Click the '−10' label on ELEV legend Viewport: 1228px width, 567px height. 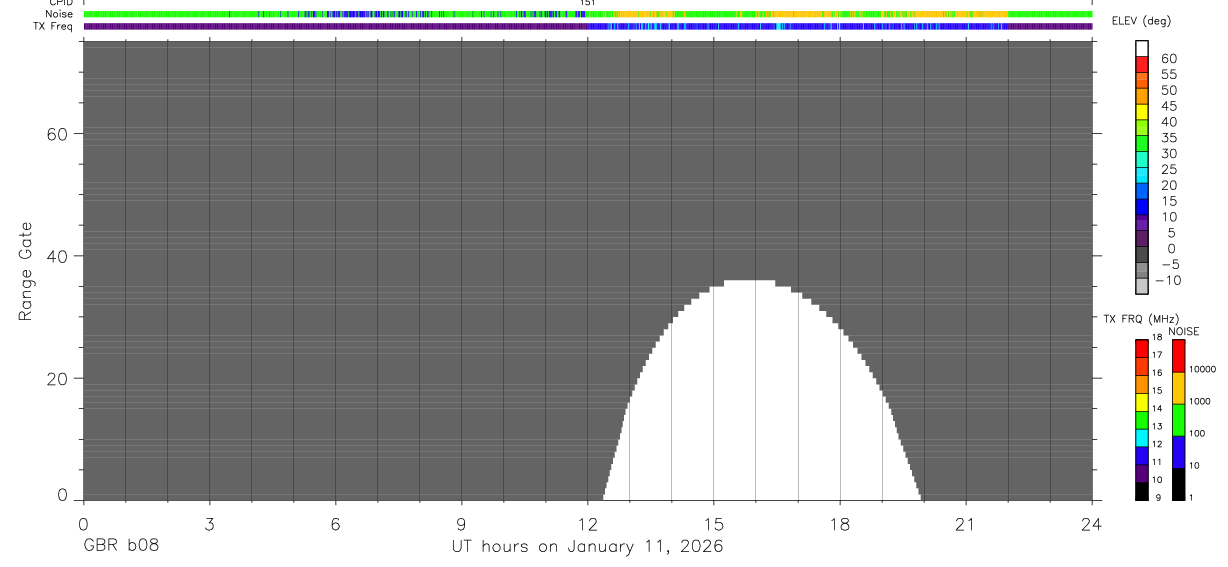[1166, 280]
